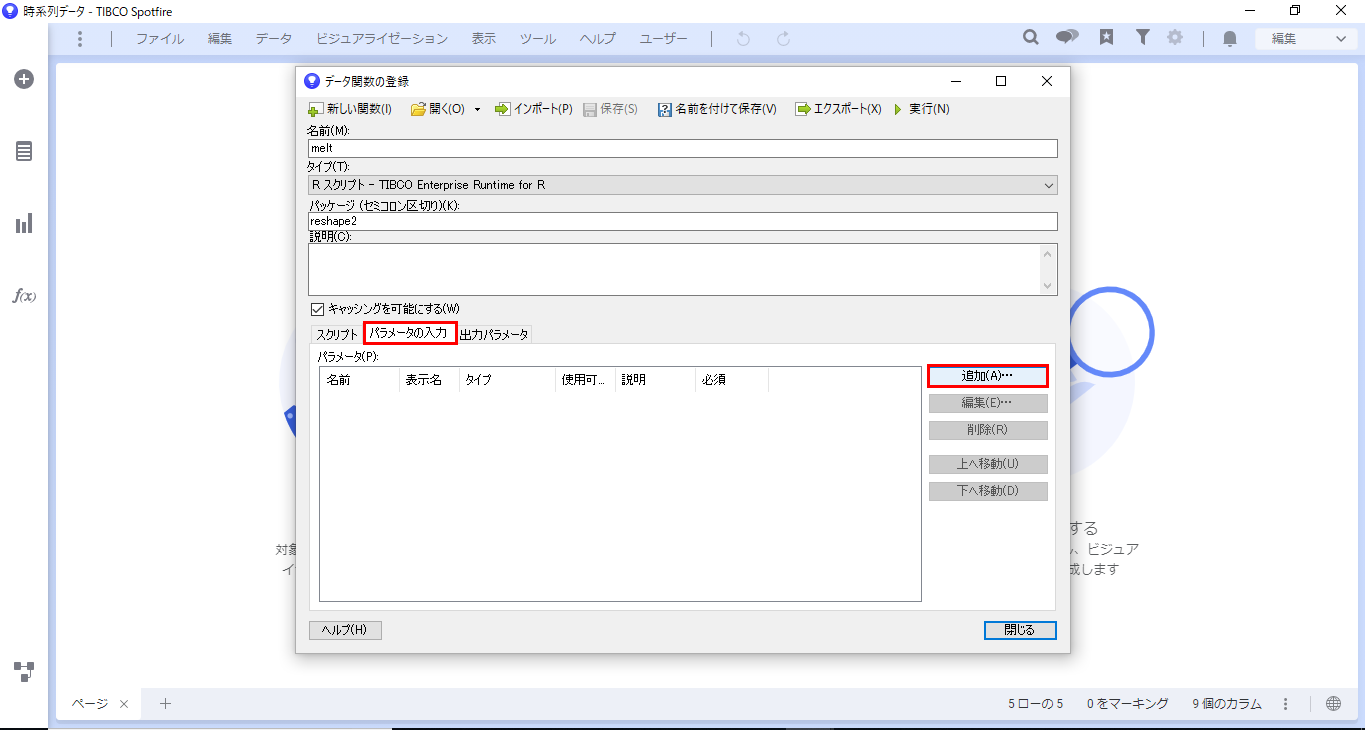Image resolution: width=1365 pixels, height=730 pixels.
Task: Click the globe icon in status bar
Action: 1333,703
